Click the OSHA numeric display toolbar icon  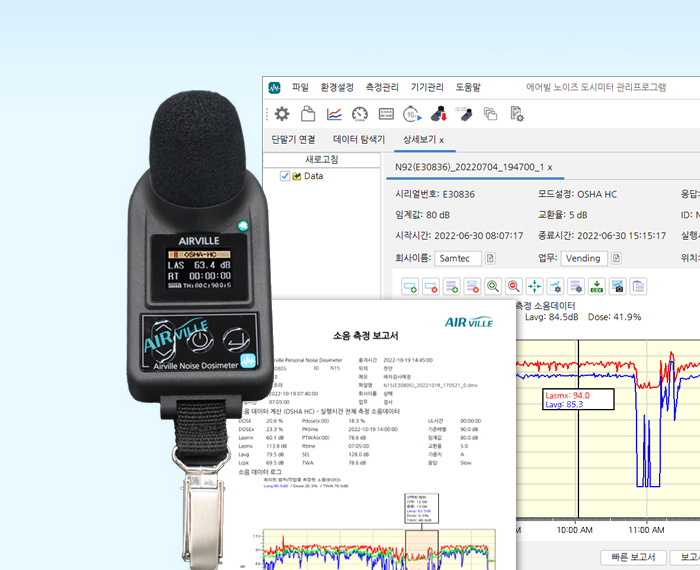pyautogui.click(x=386, y=114)
